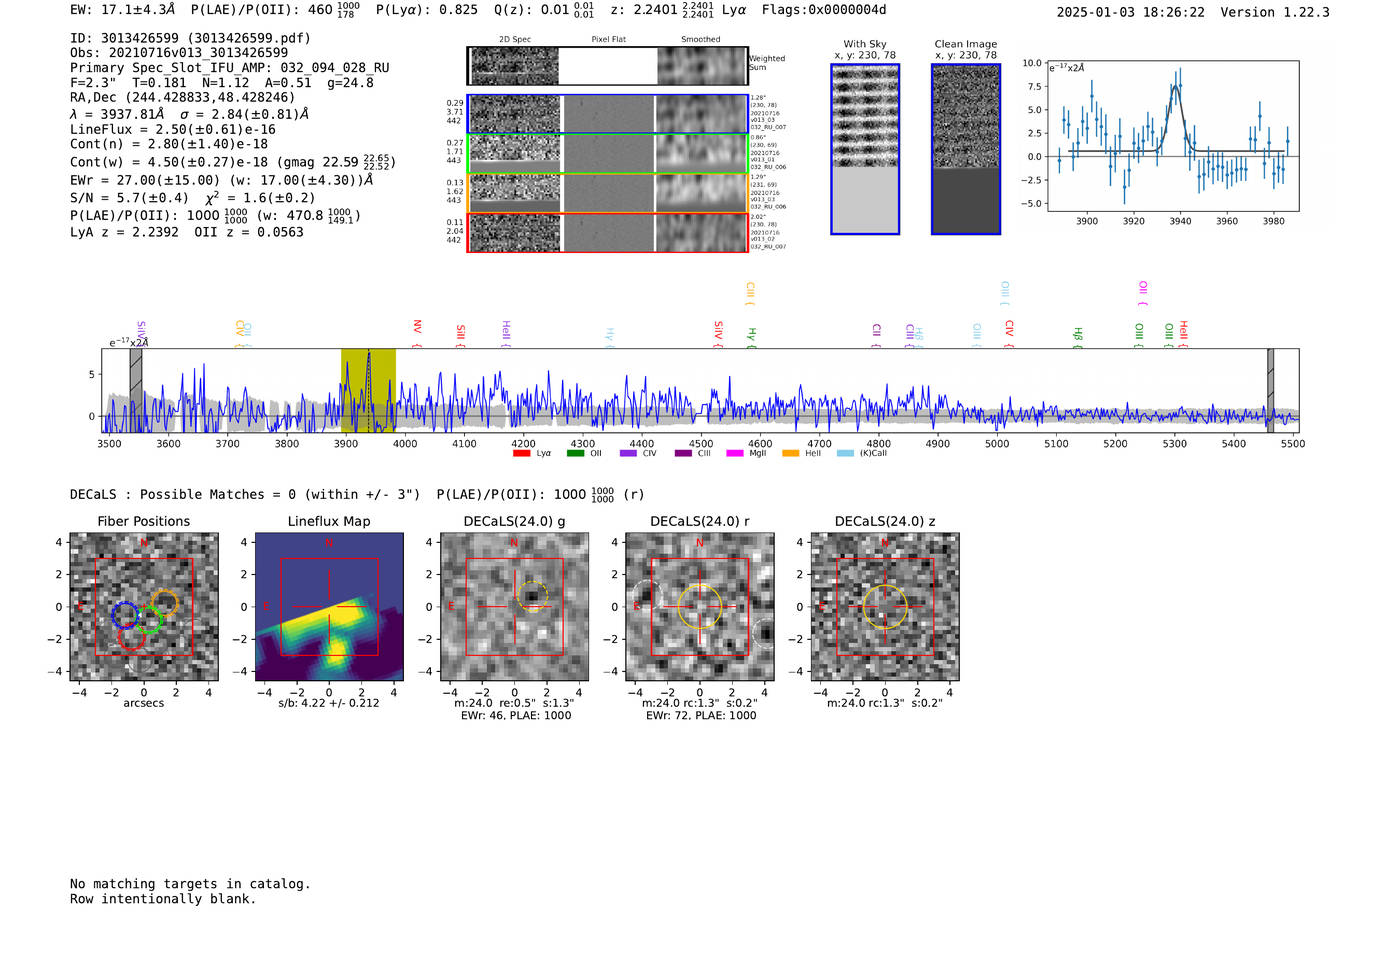Click the green Hβ line marker near 5130
The image size is (1400, 953).
click(1078, 337)
